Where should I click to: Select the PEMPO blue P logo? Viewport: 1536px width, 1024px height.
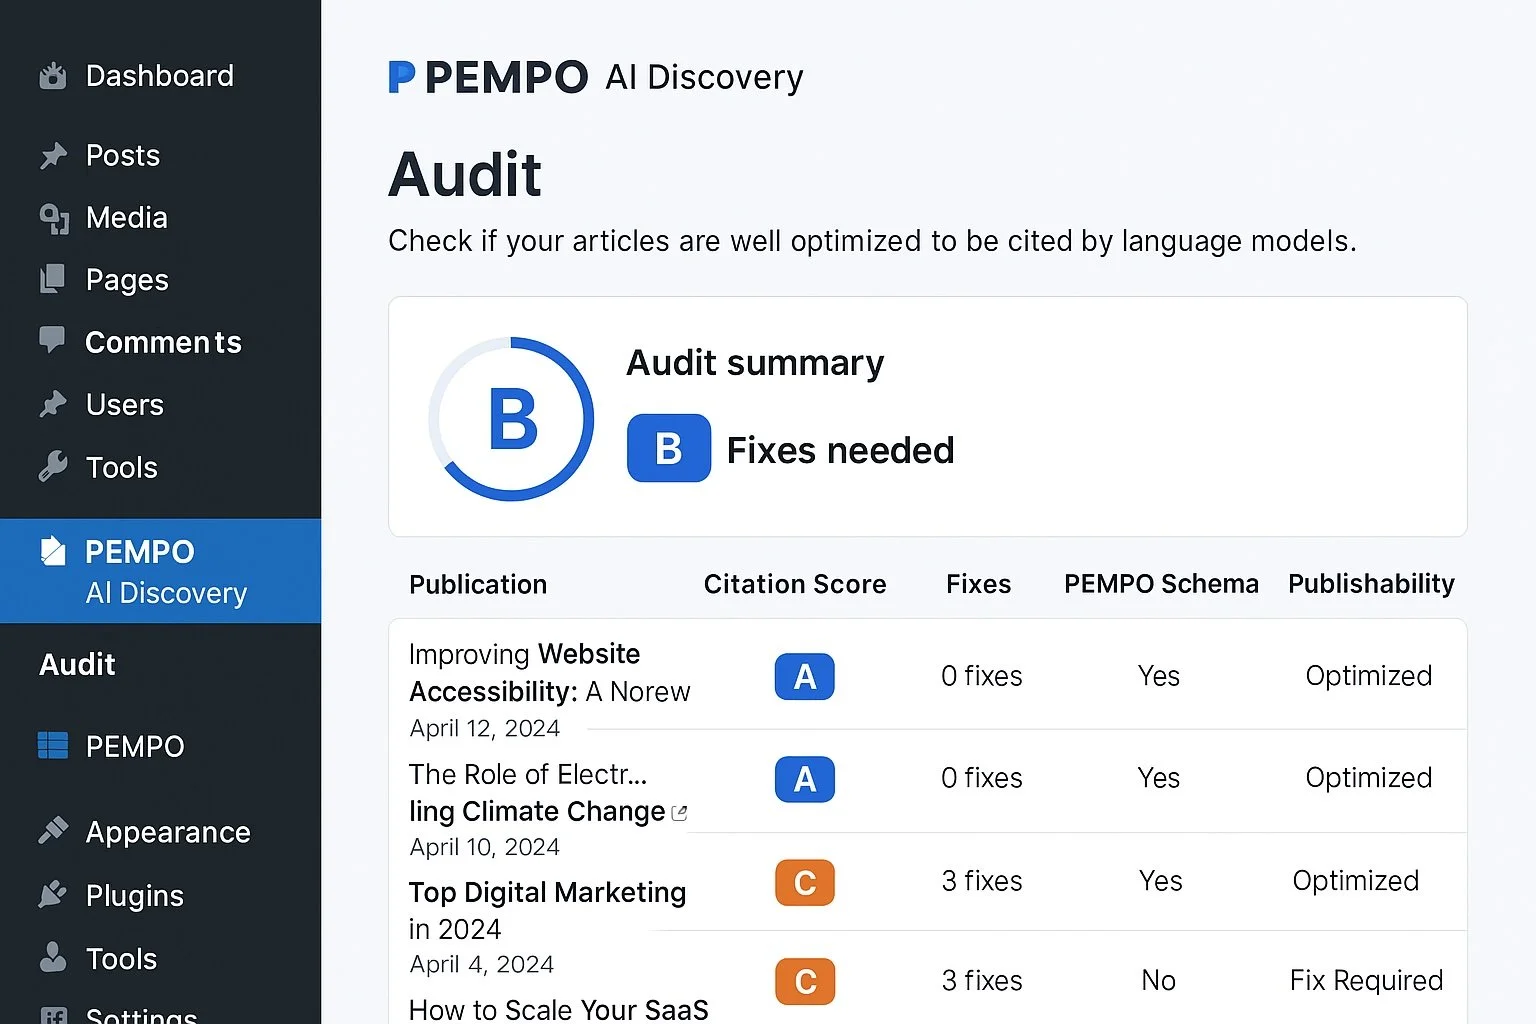pos(402,77)
